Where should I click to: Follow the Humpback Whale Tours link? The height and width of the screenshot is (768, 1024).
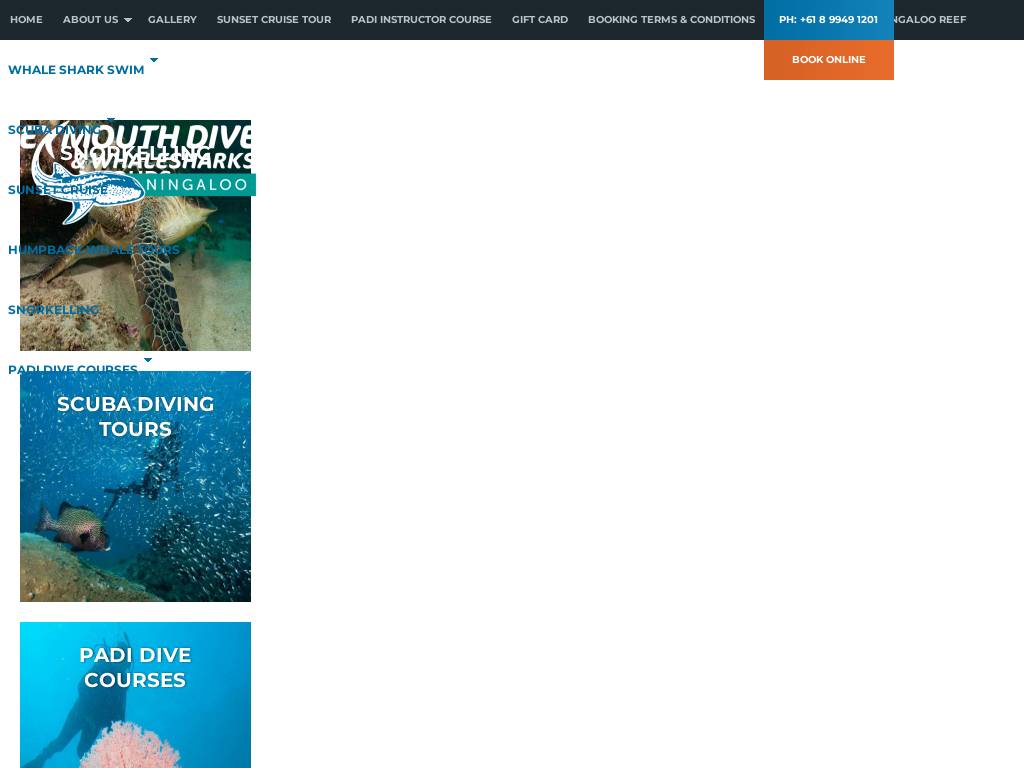pos(93,250)
